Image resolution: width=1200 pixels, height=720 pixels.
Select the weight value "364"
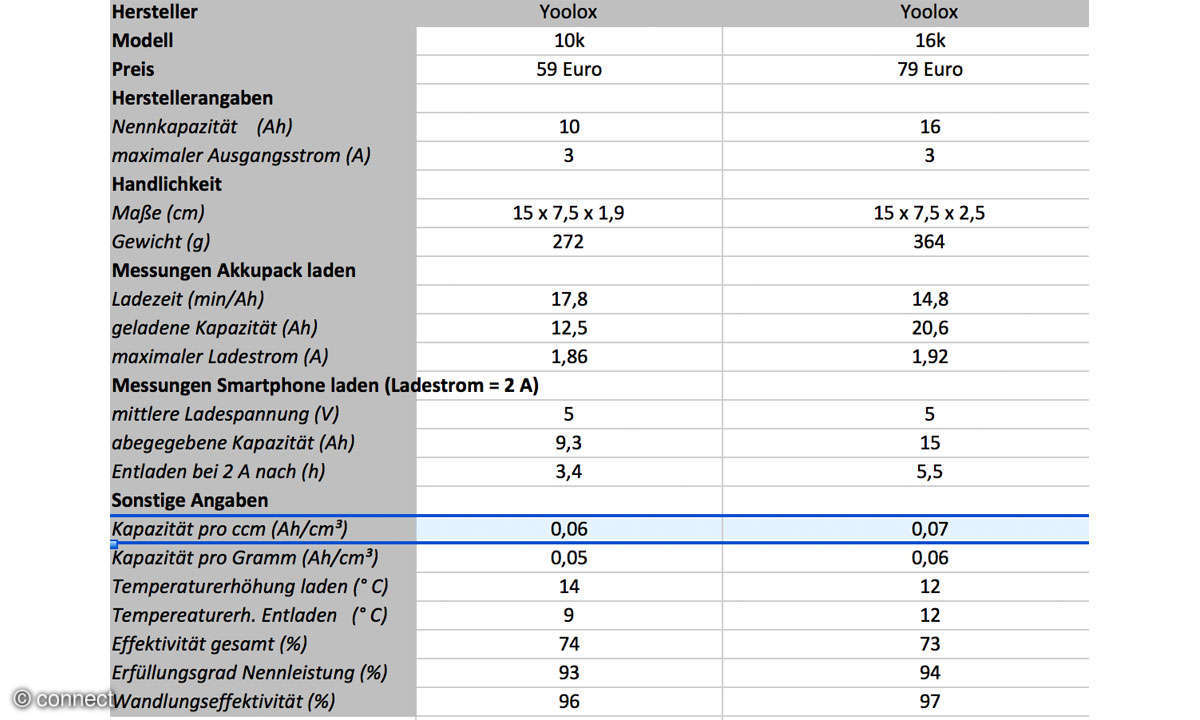click(929, 241)
